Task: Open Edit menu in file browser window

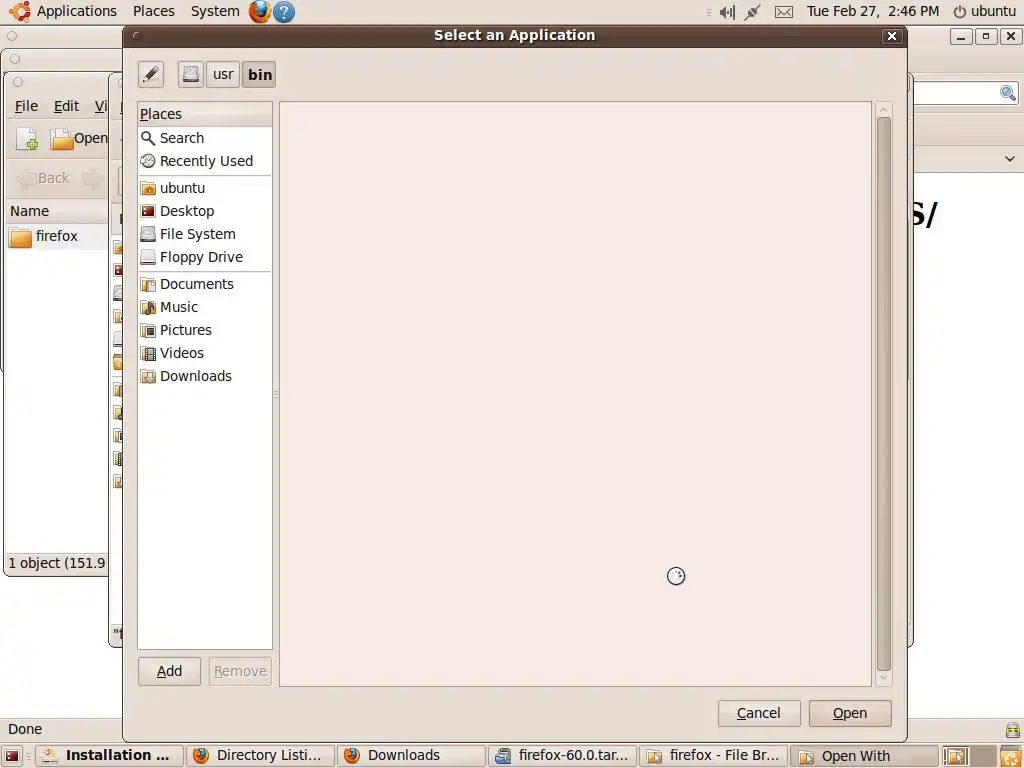Action: [66, 106]
